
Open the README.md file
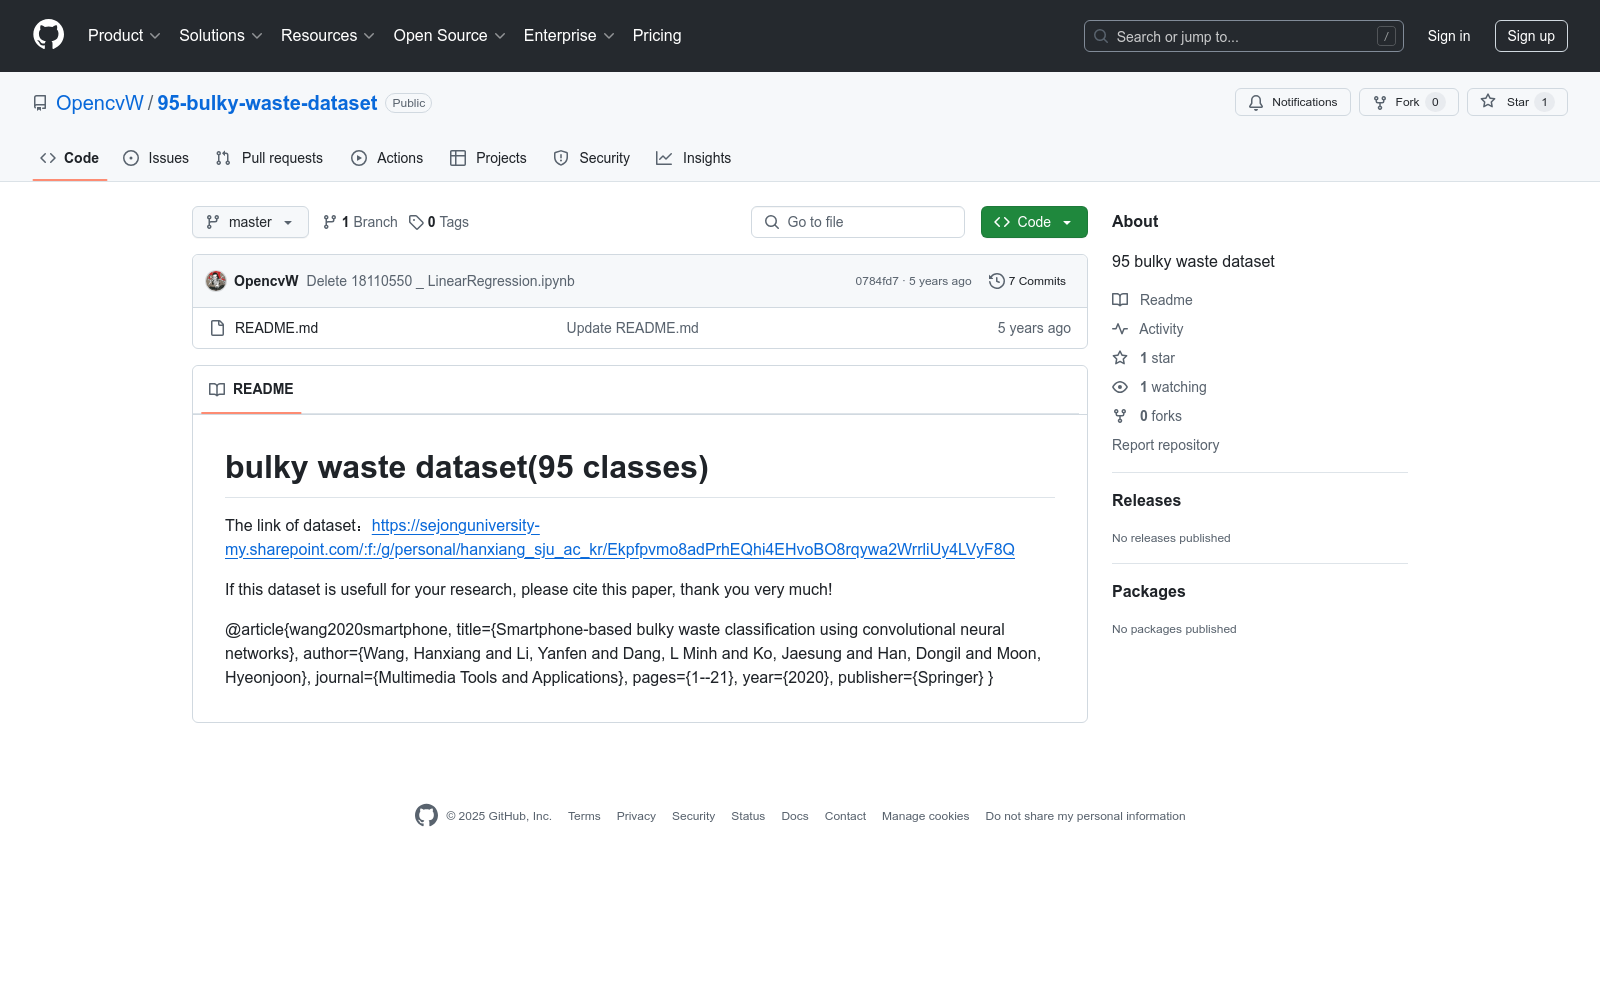(x=276, y=328)
